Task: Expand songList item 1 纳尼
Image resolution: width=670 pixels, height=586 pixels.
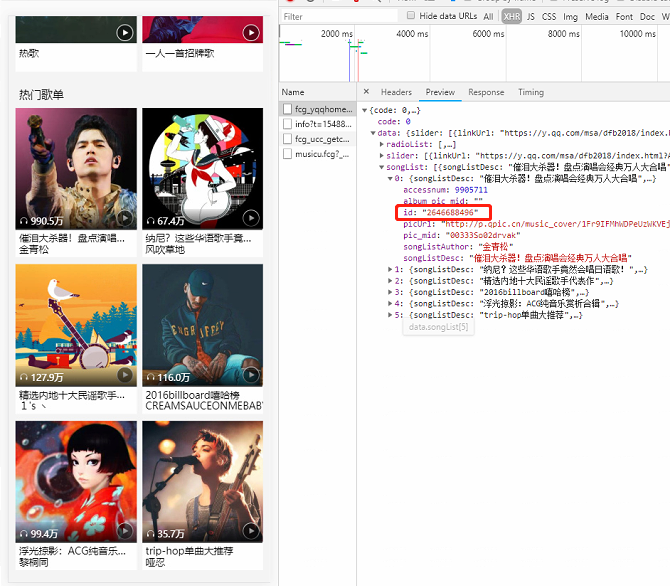Action: click(x=390, y=269)
